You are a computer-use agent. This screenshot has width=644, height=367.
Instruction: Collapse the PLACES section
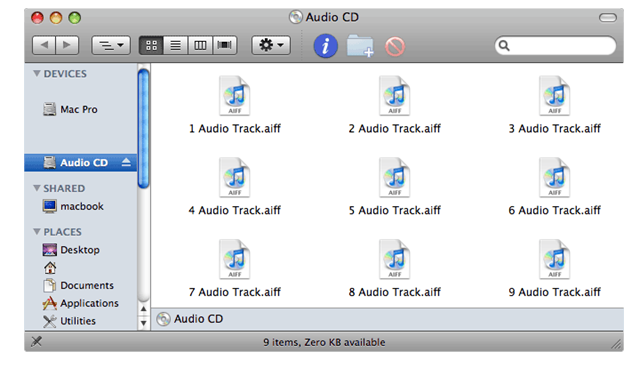[37, 232]
